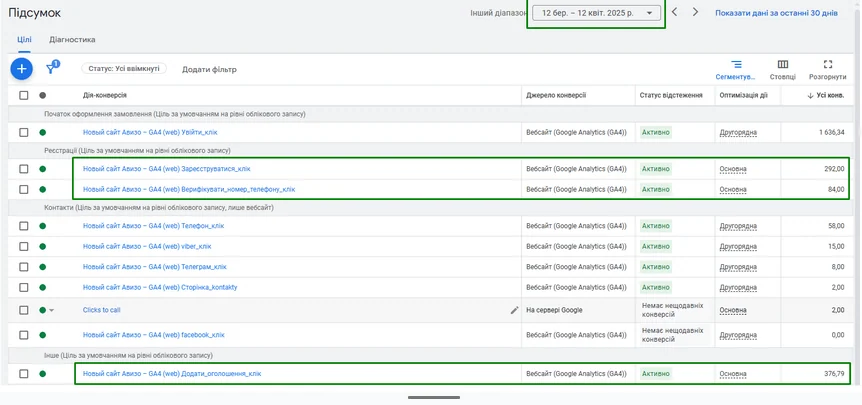Toggle the select-all checkbox in header
Image resolution: width=862 pixels, height=405 pixels.
coord(24,96)
